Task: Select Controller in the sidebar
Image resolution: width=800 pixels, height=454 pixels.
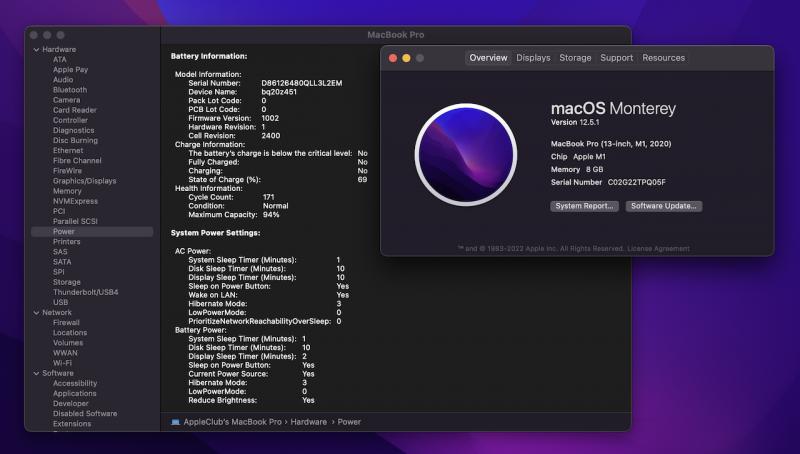Action: [70, 120]
